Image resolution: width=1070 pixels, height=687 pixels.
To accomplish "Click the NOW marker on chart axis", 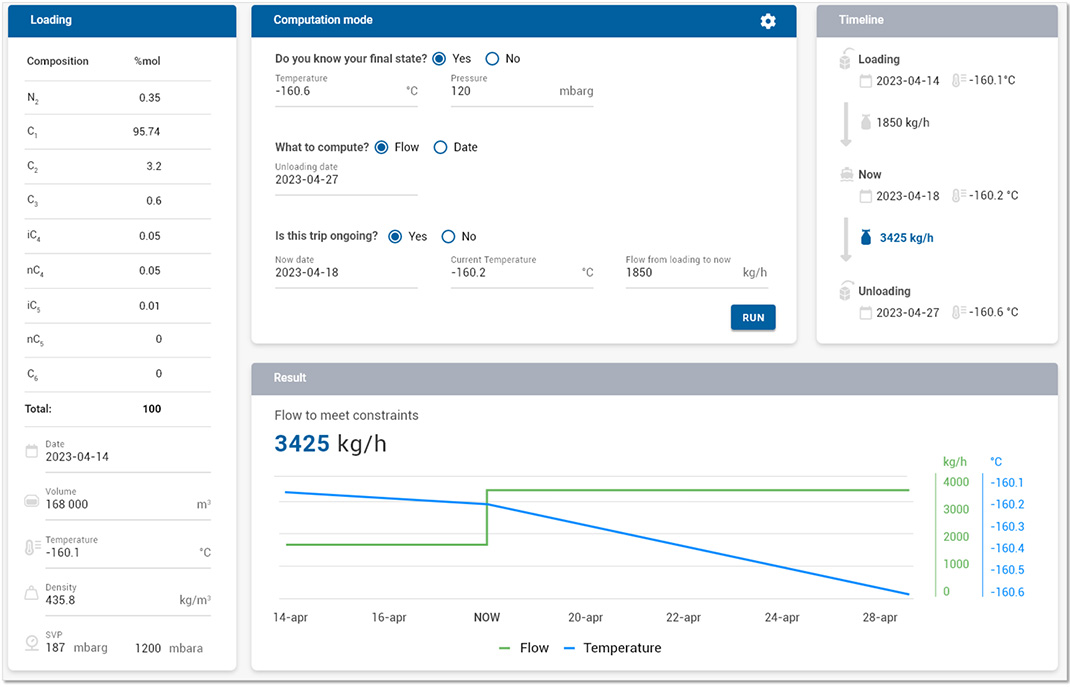I will coord(487,617).
